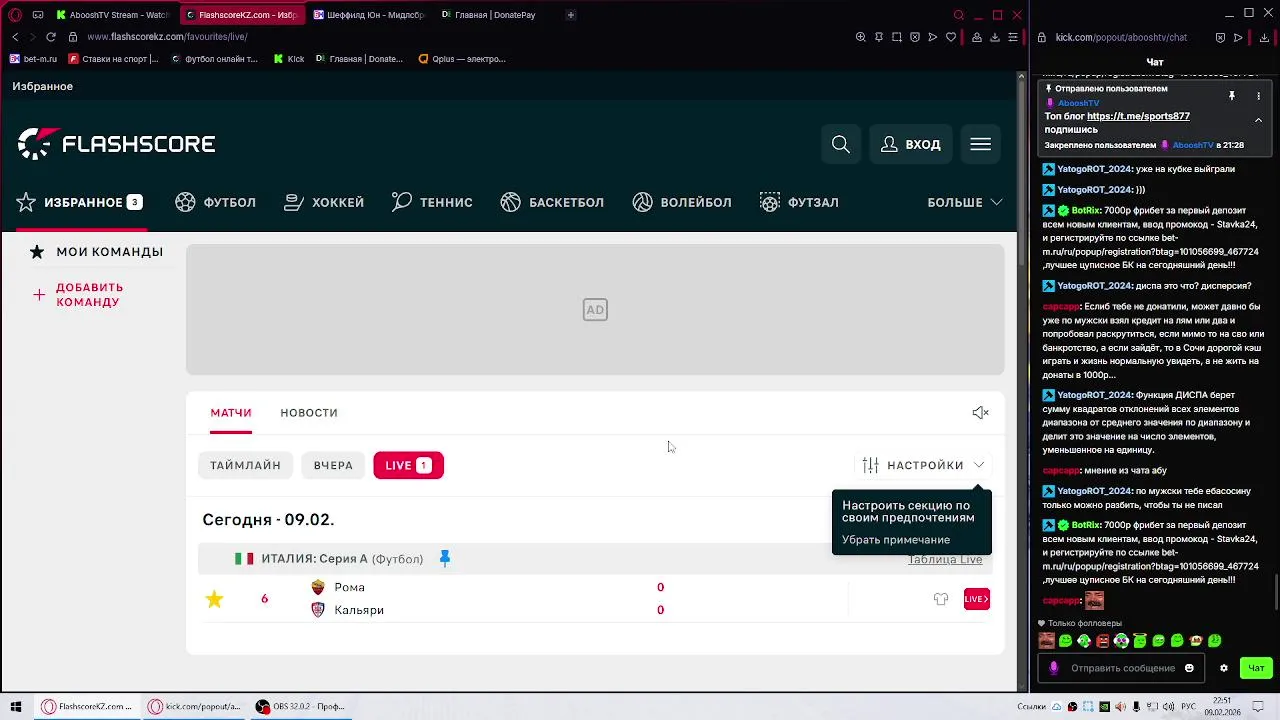The height and width of the screenshot is (720, 1280).
Task: Open Избранное favorites in the sports menu
Action: tap(79, 202)
